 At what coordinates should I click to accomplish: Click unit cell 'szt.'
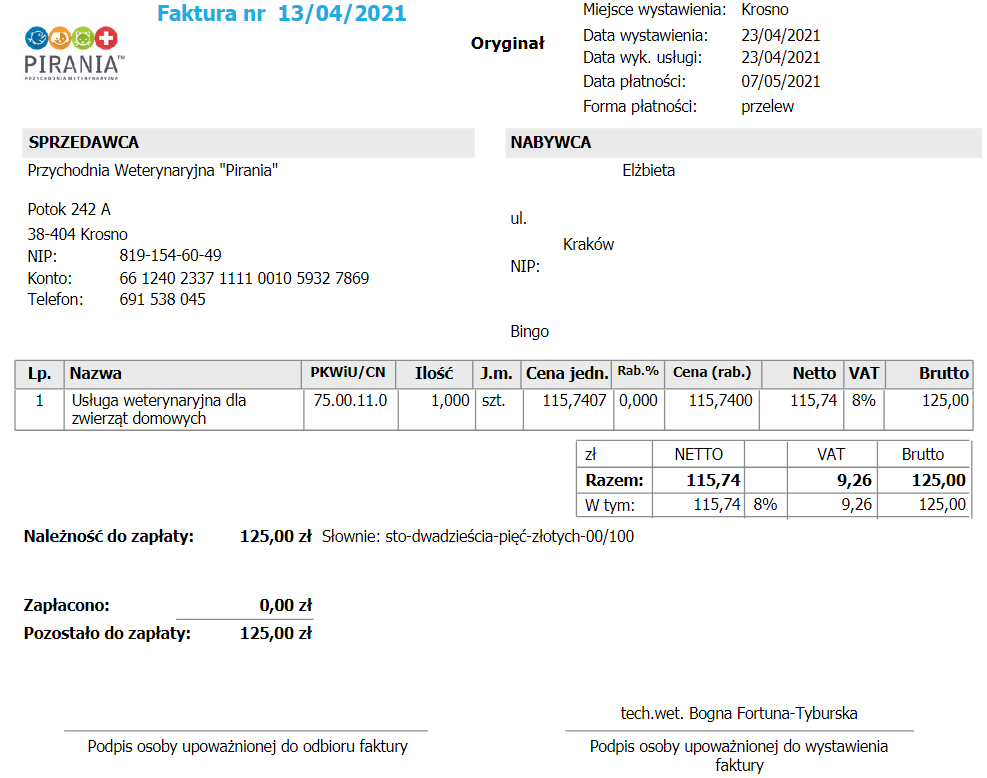(494, 400)
